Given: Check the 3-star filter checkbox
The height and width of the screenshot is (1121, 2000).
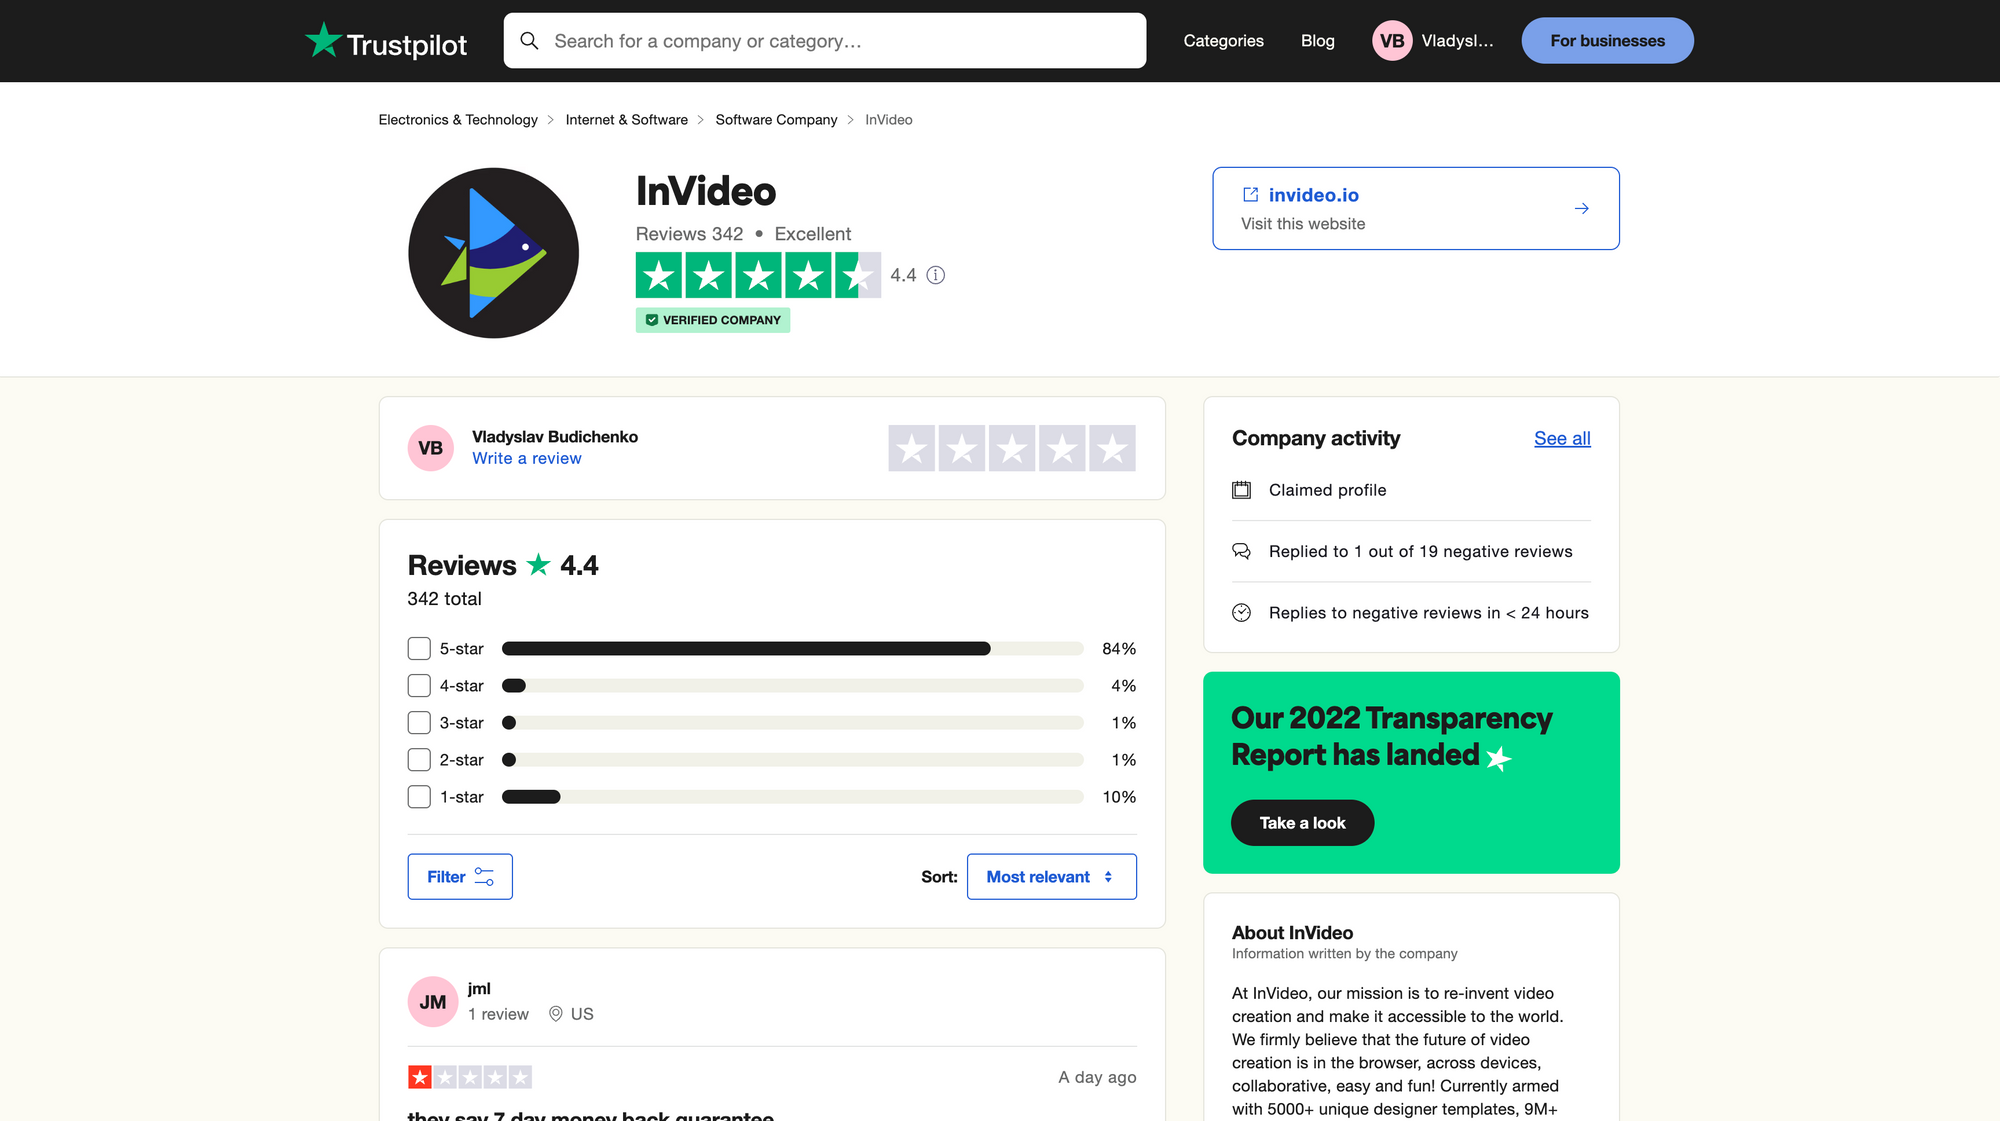Looking at the screenshot, I should [419, 723].
